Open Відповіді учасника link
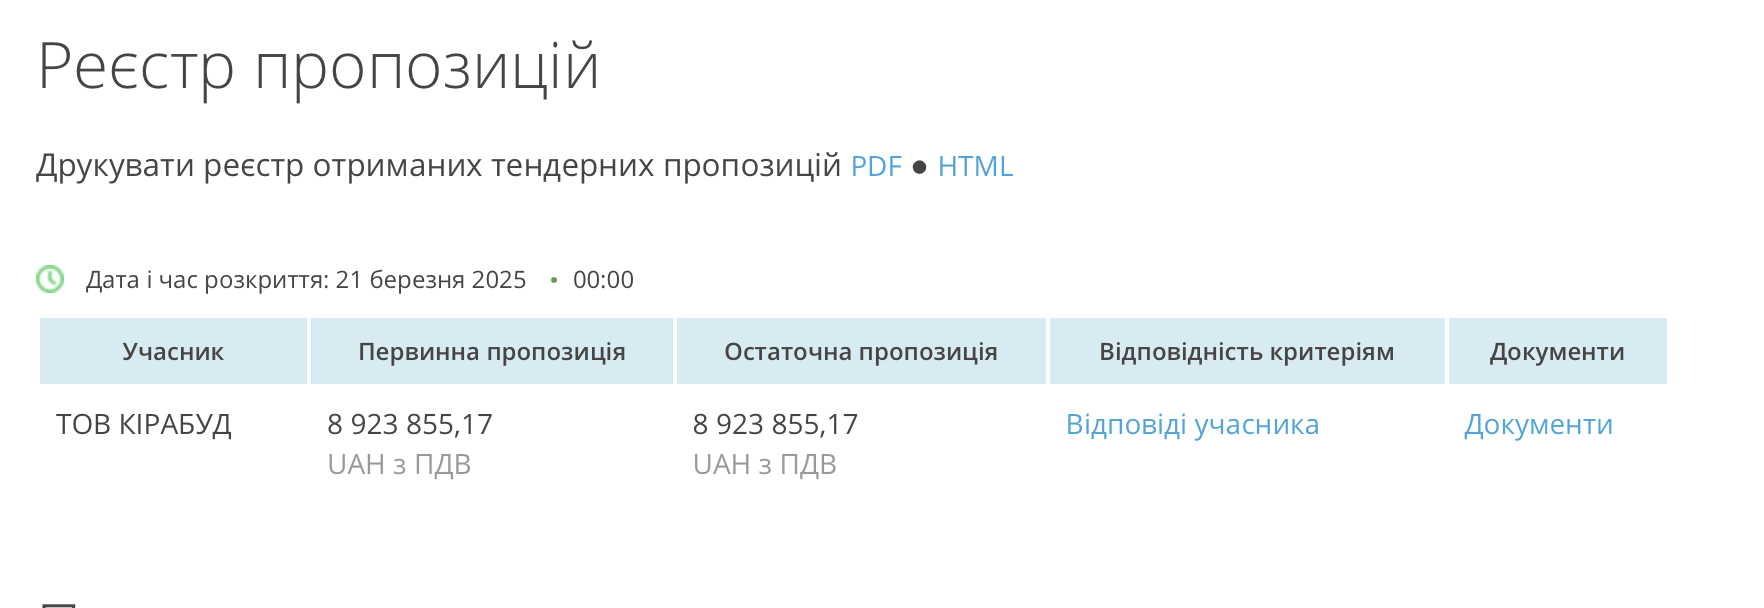Screen dimensions: 1764x608 coord(1192,425)
